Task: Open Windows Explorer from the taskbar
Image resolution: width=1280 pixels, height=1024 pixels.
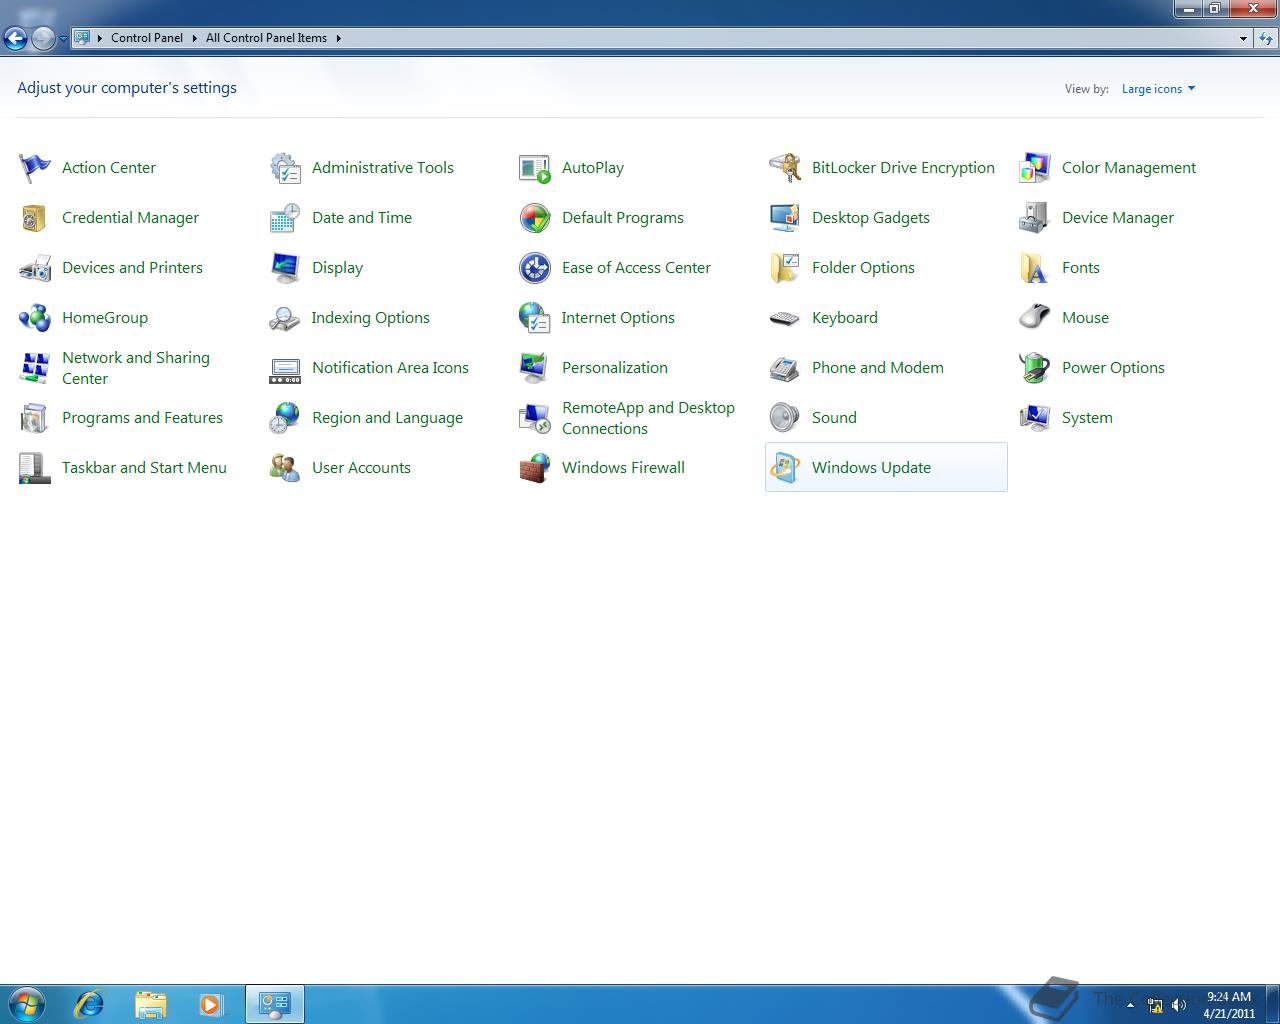Action: pyautogui.click(x=151, y=1004)
